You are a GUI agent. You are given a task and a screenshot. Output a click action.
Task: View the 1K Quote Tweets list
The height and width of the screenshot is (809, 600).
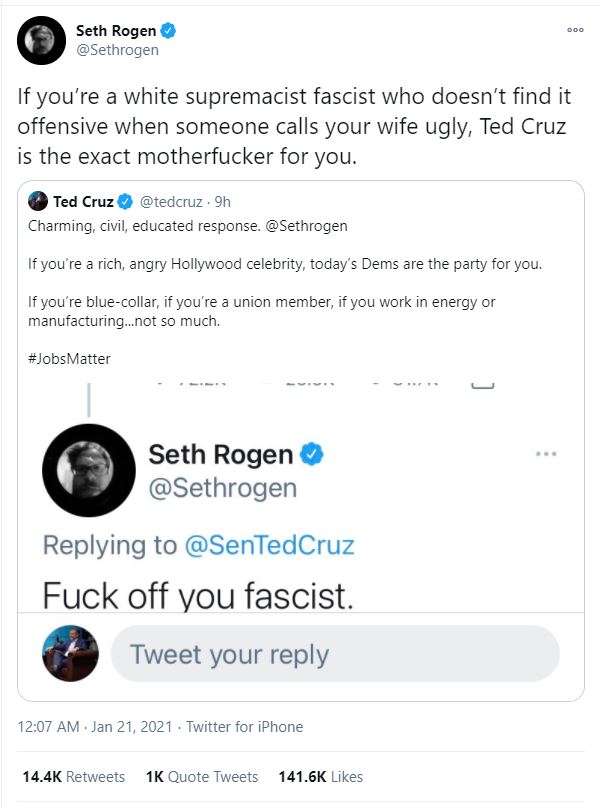[201, 776]
